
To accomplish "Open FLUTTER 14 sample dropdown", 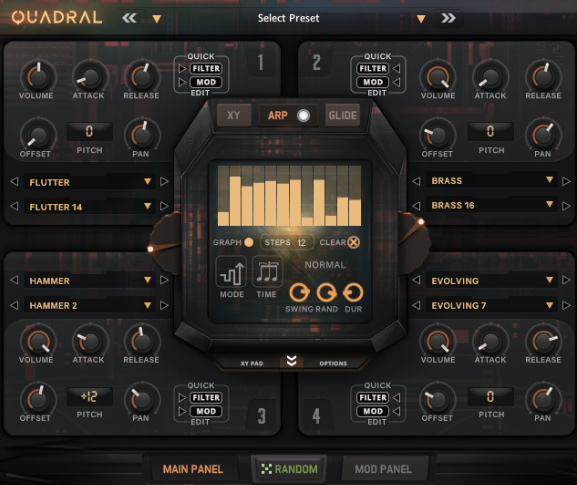I will [148, 206].
